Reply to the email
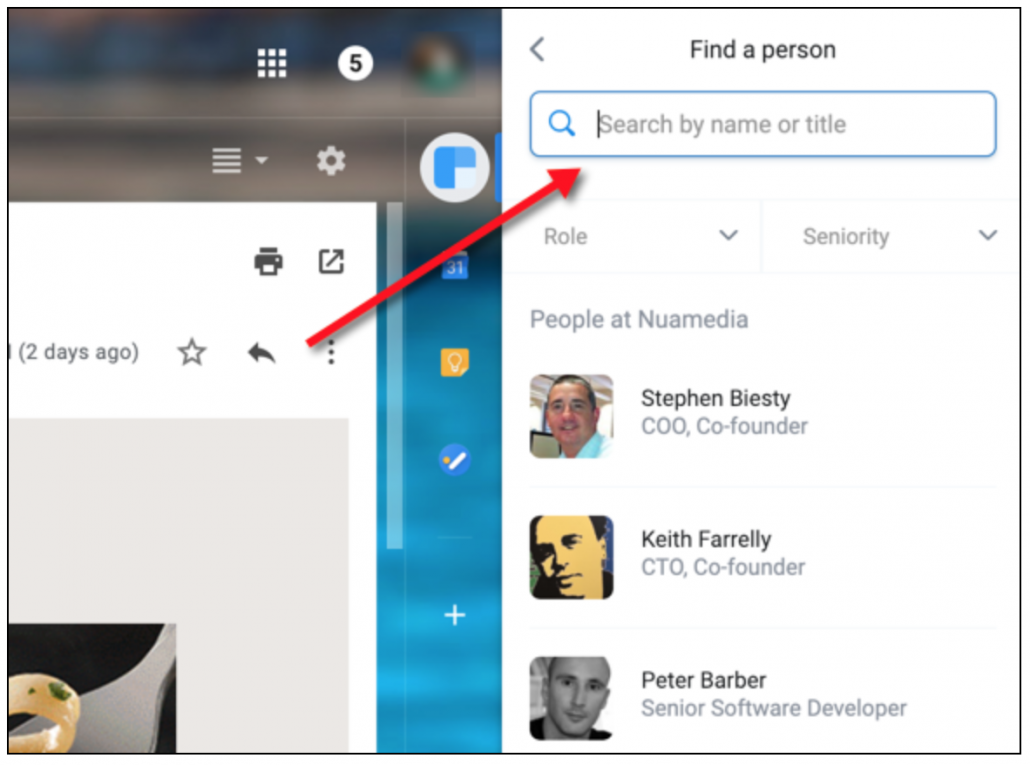The image size is (1030, 765). [x=261, y=353]
